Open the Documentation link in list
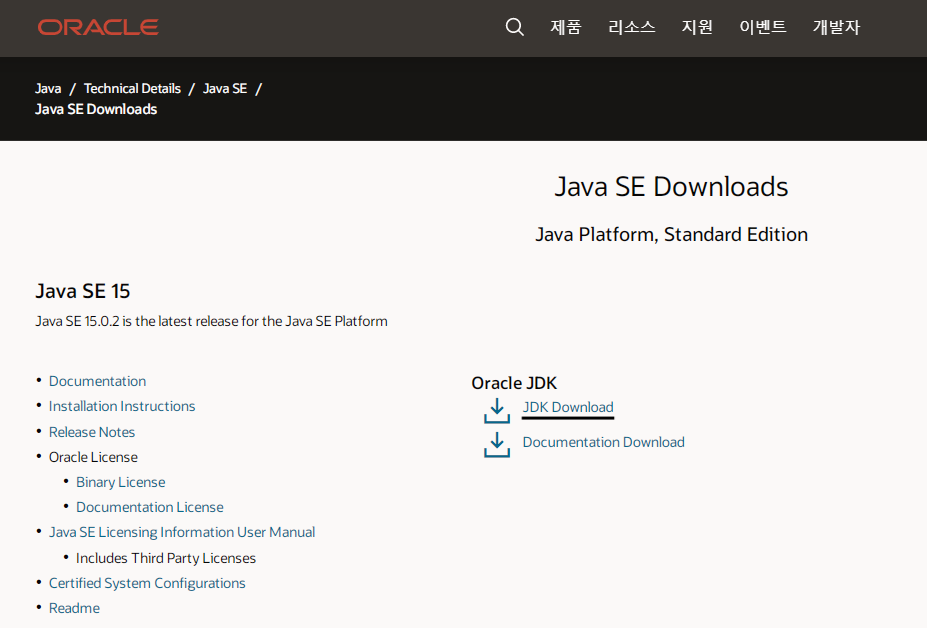The height and width of the screenshot is (628, 927). pos(98,381)
